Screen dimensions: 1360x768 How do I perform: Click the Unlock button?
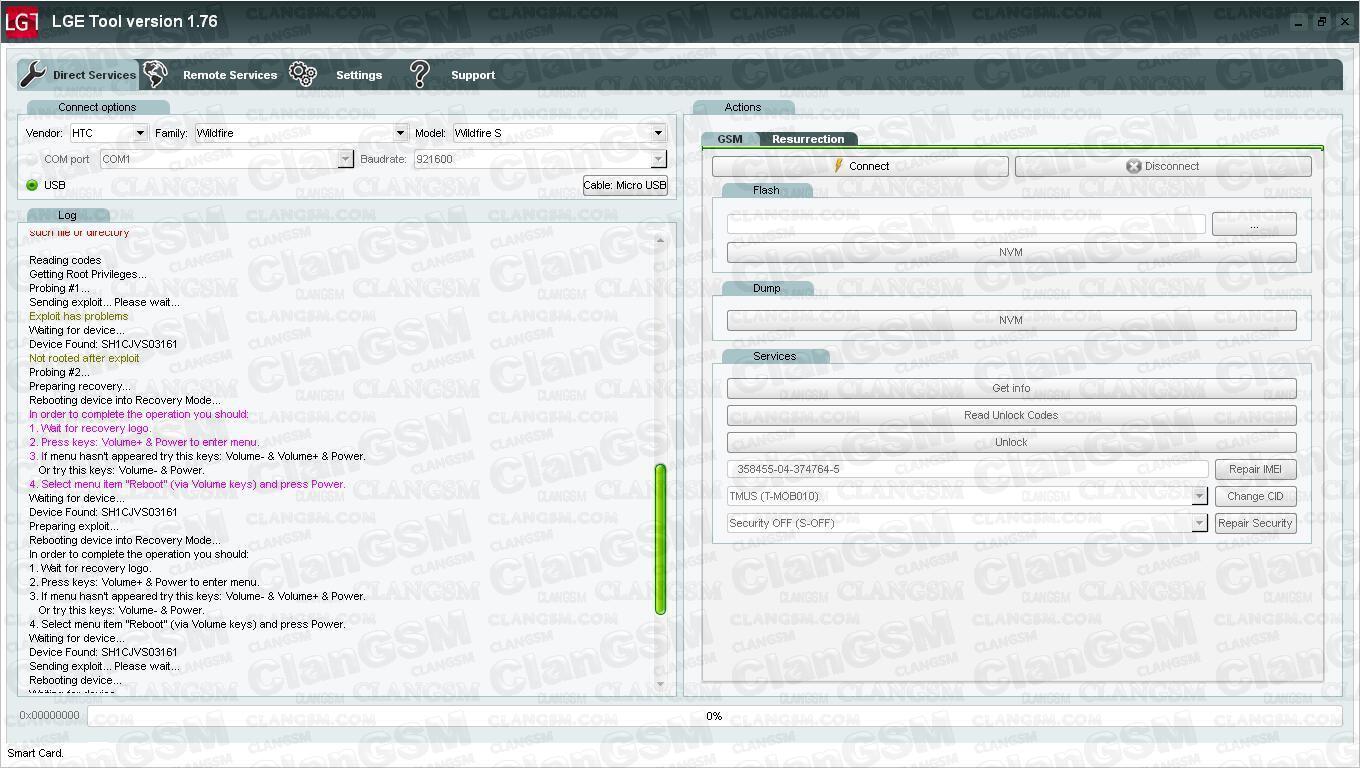click(1011, 442)
